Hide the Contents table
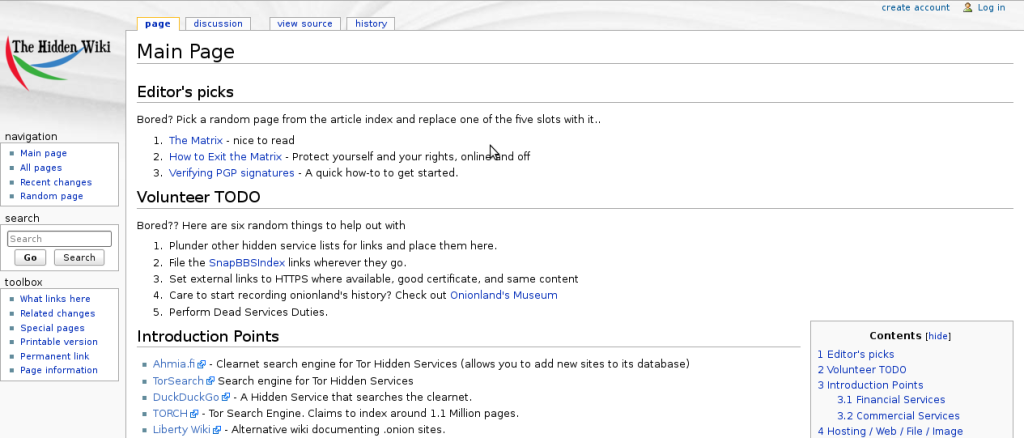The width and height of the screenshot is (1024, 438). [x=939, y=337]
